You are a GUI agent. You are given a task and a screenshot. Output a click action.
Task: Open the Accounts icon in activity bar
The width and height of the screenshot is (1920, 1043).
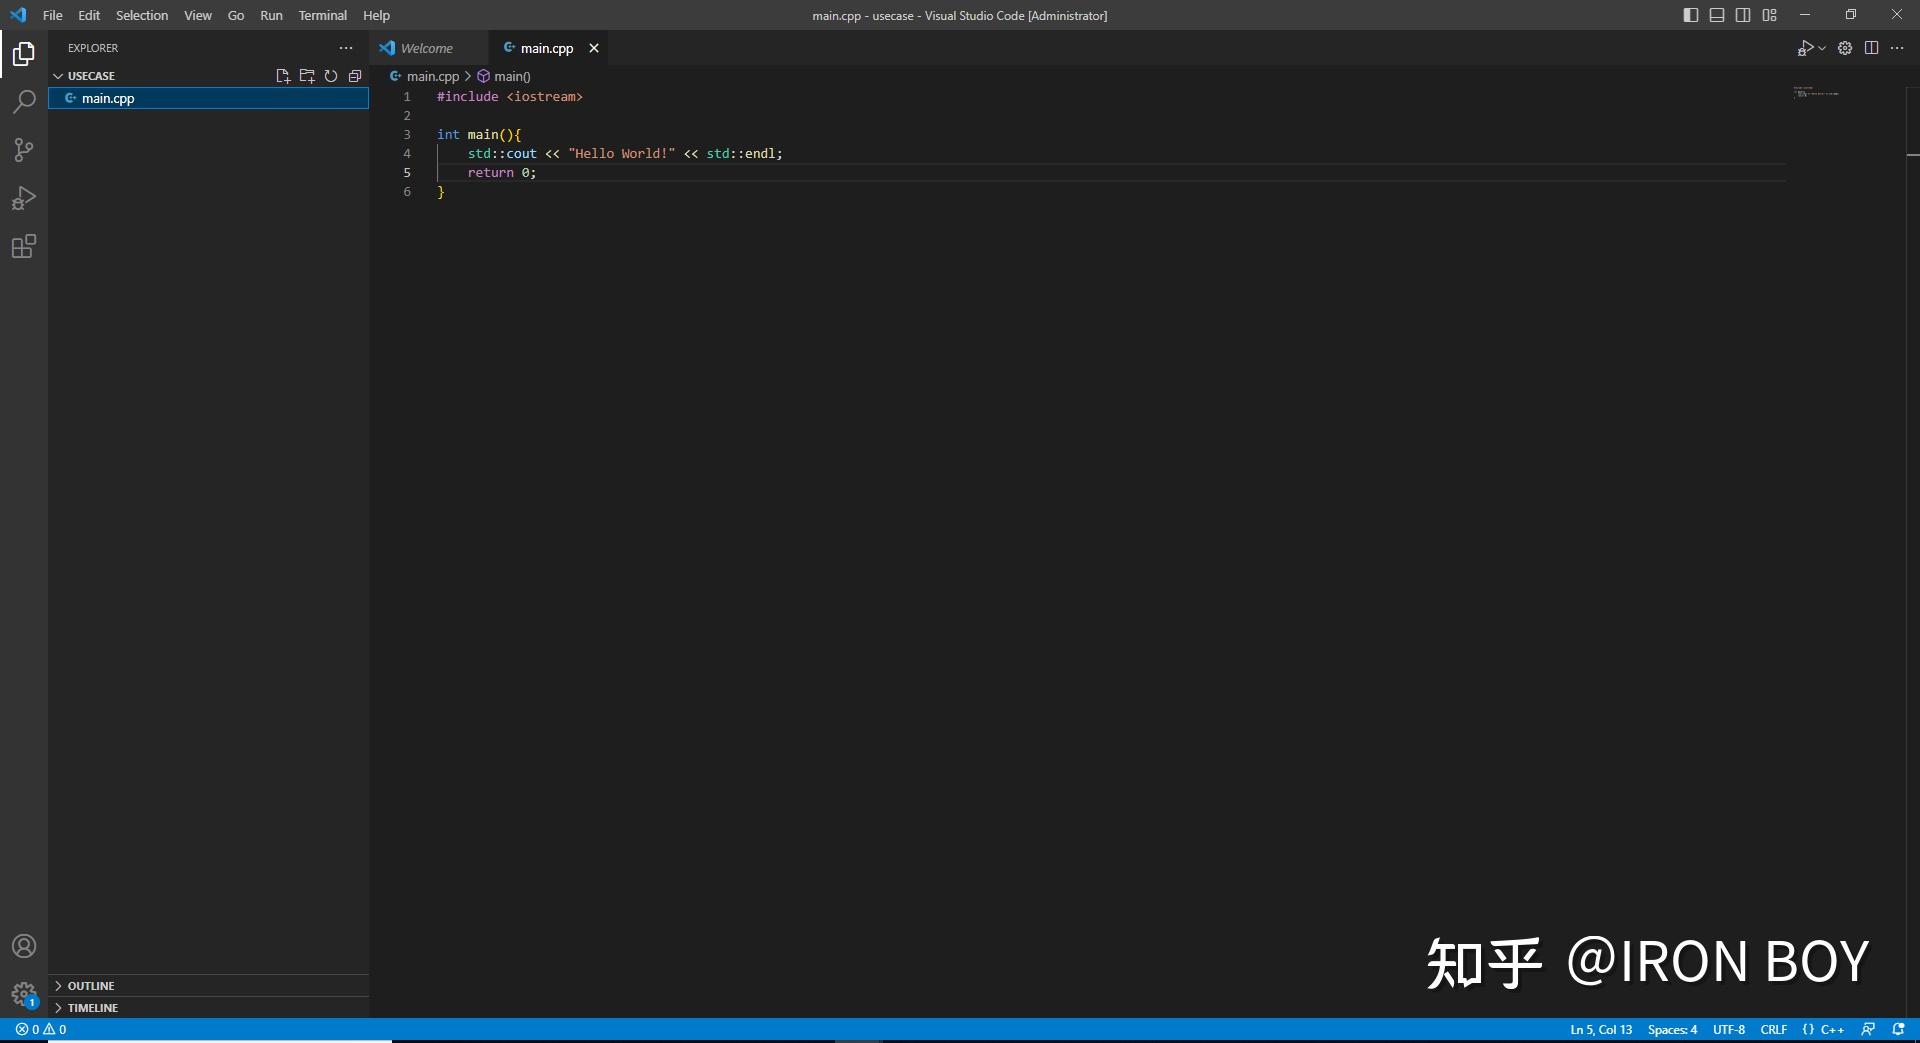(24, 946)
